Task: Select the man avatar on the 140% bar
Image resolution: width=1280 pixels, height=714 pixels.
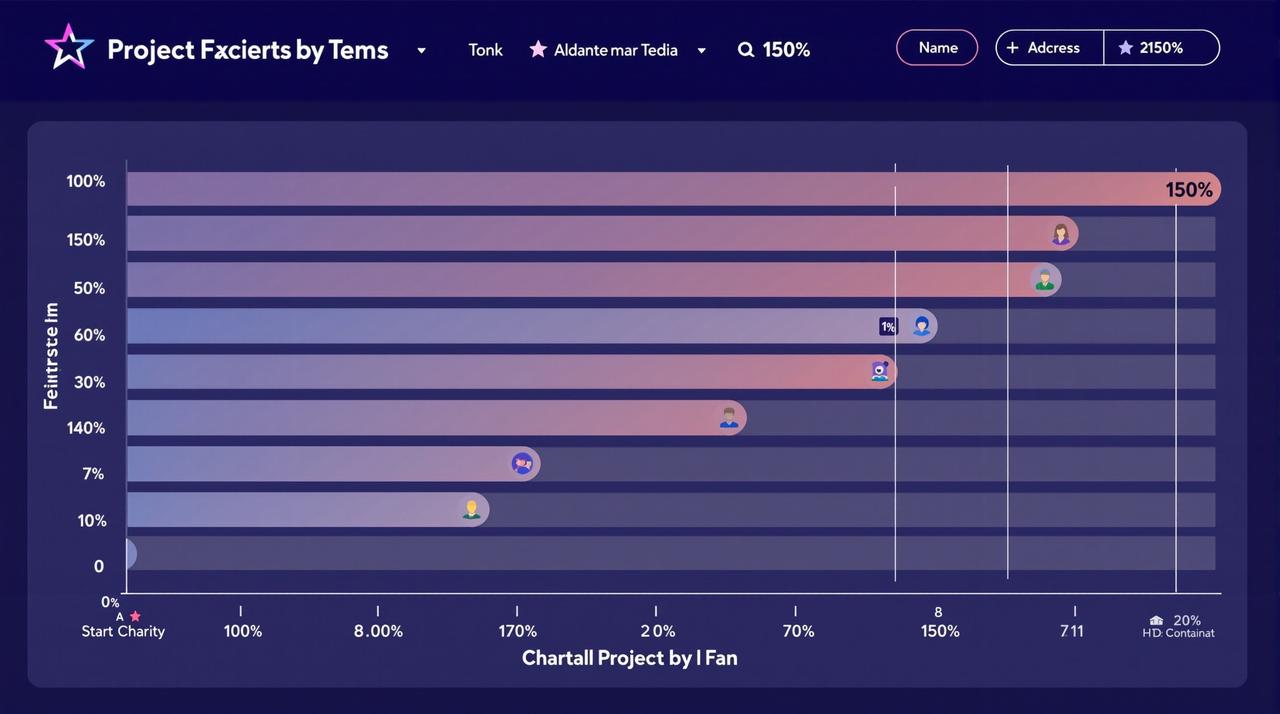Action: (729, 418)
